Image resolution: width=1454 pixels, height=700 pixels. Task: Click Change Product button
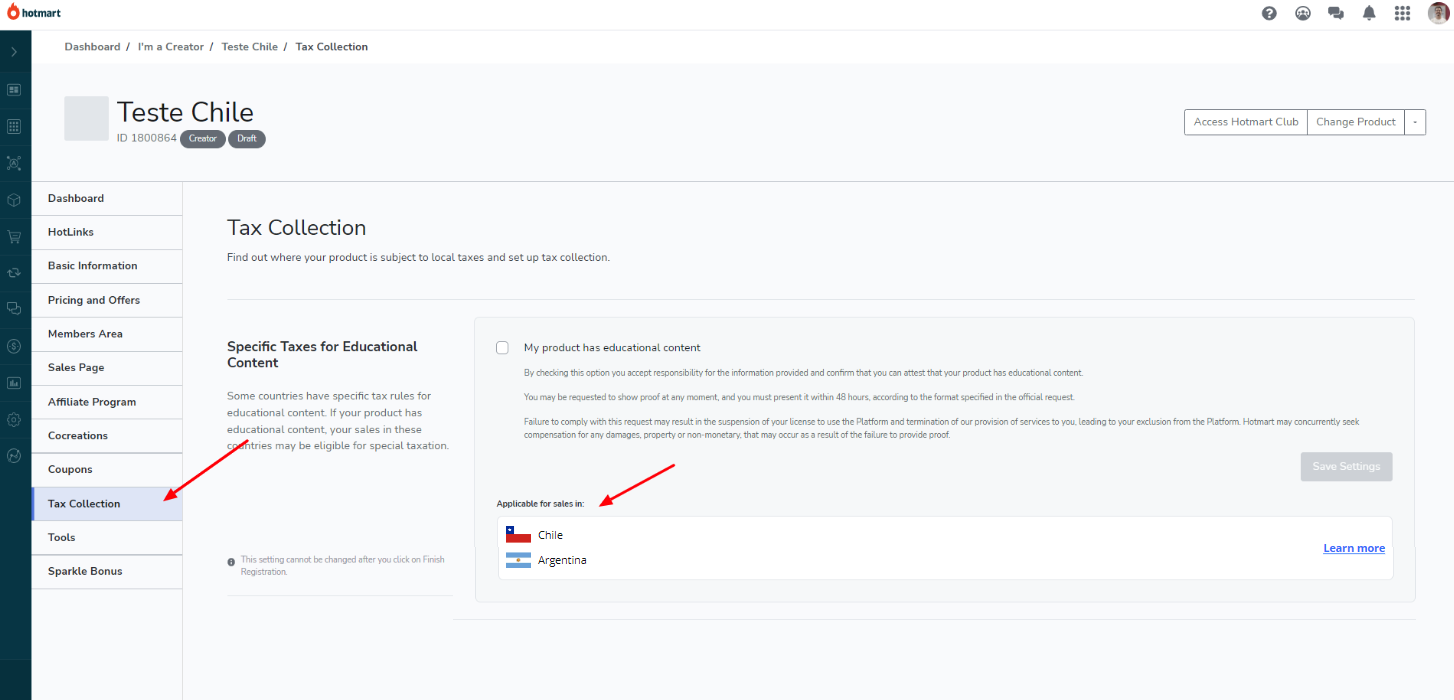tap(1356, 122)
